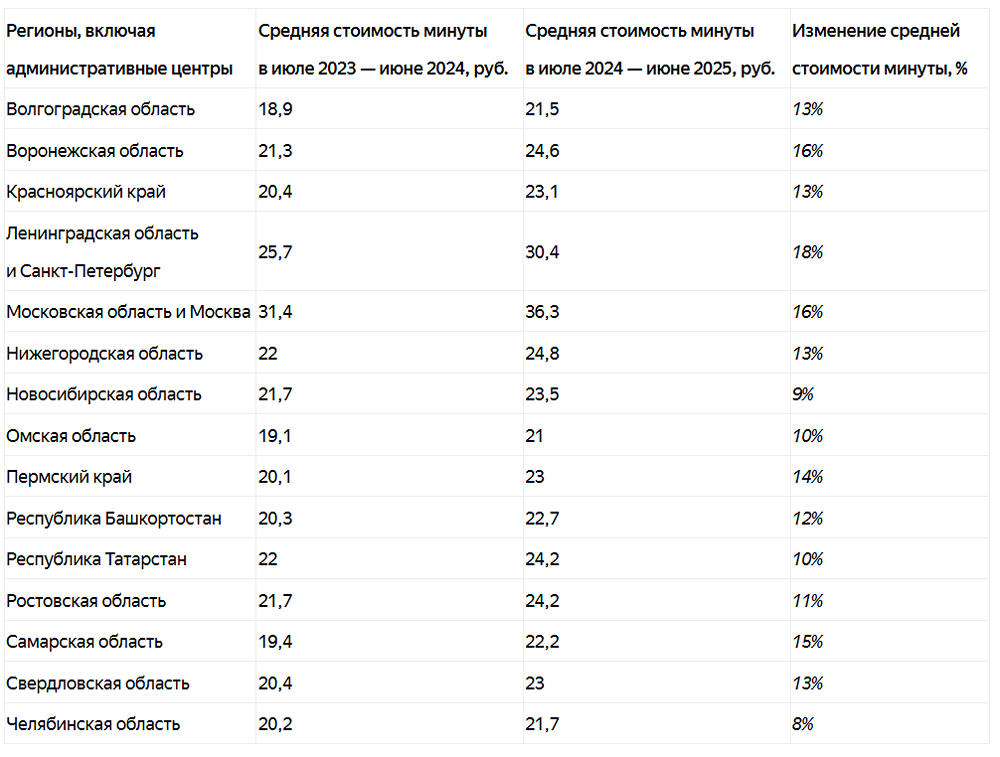Image resolution: width=1000 pixels, height=757 pixels.
Task: Select the 'Челябинская область' row label
Action: pyautogui.click(x=93, y=724)
